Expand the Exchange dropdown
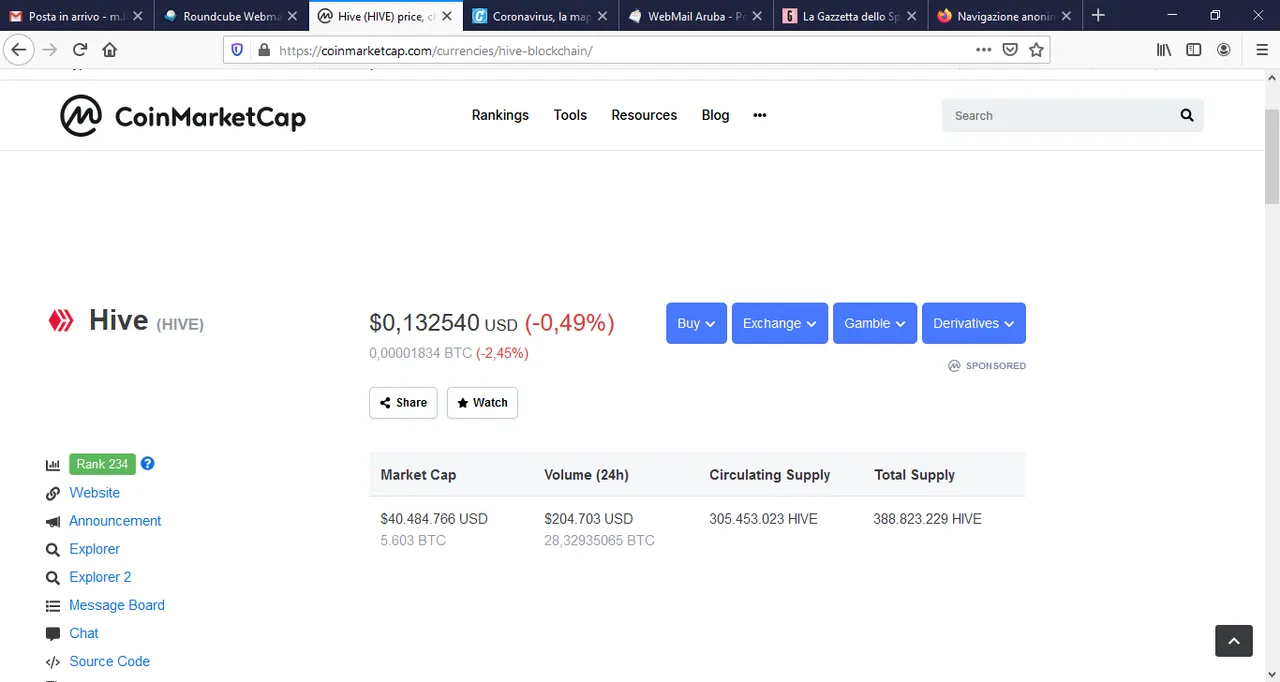The height and width of the screenshot is (682, 1280). 780,323
